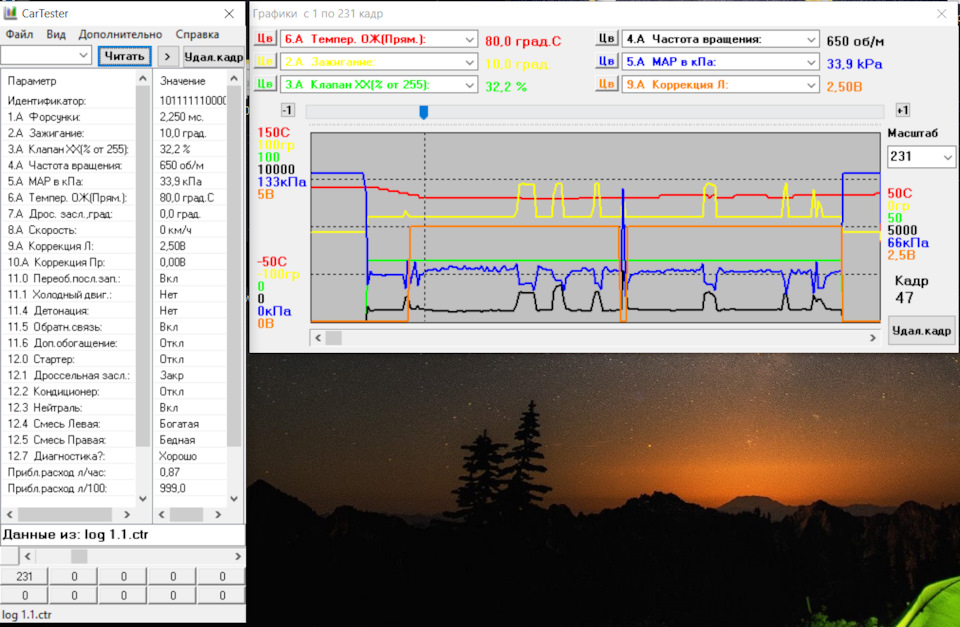This screenshot has height=627, width=960.
Task: Open the Файл menu
Action: coord(19,34)
